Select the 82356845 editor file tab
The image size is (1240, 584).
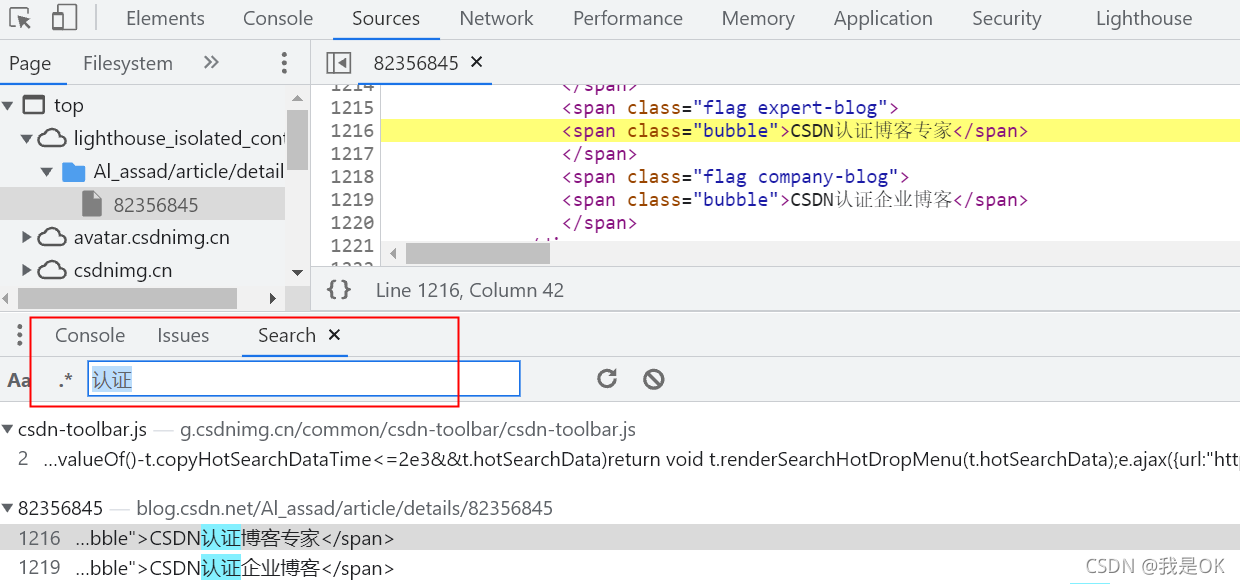[416, 63]
